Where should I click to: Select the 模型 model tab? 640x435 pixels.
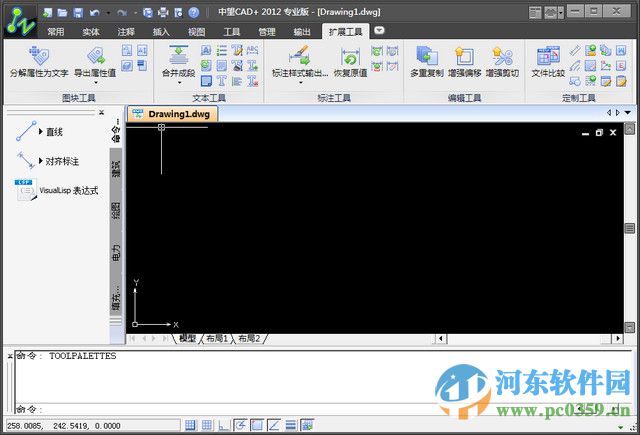(187, 338)
